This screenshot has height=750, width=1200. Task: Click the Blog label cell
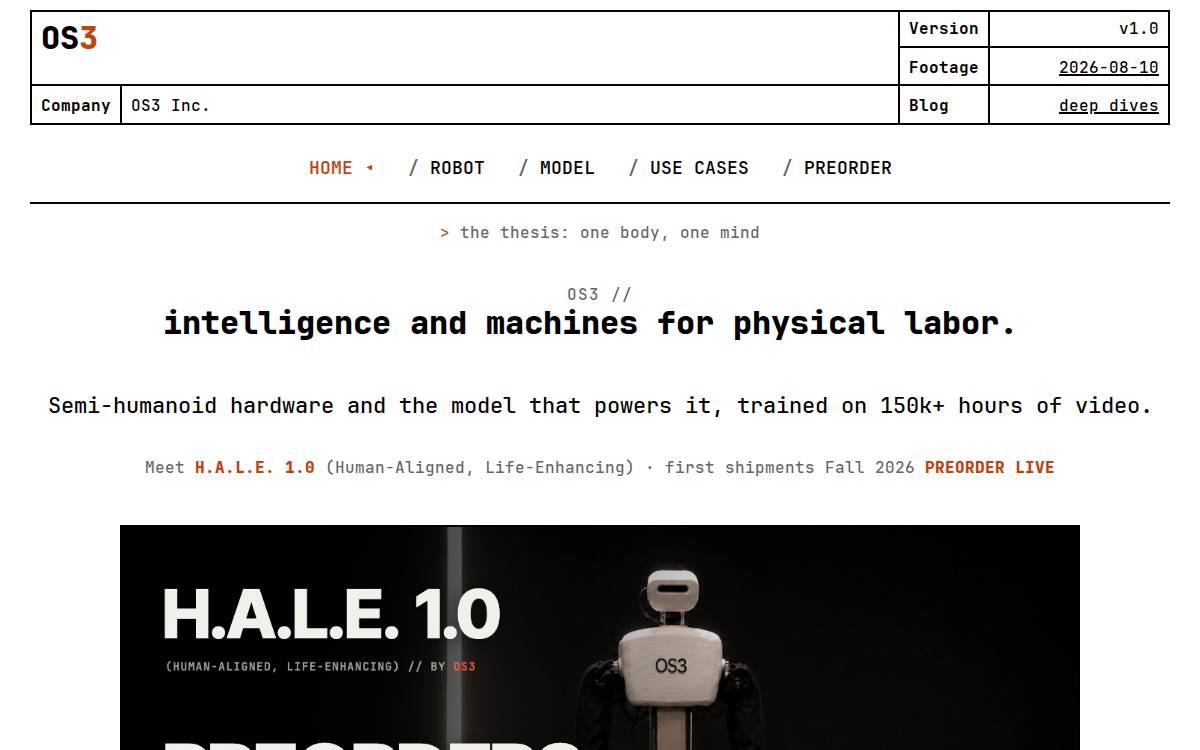coord(944,105)
